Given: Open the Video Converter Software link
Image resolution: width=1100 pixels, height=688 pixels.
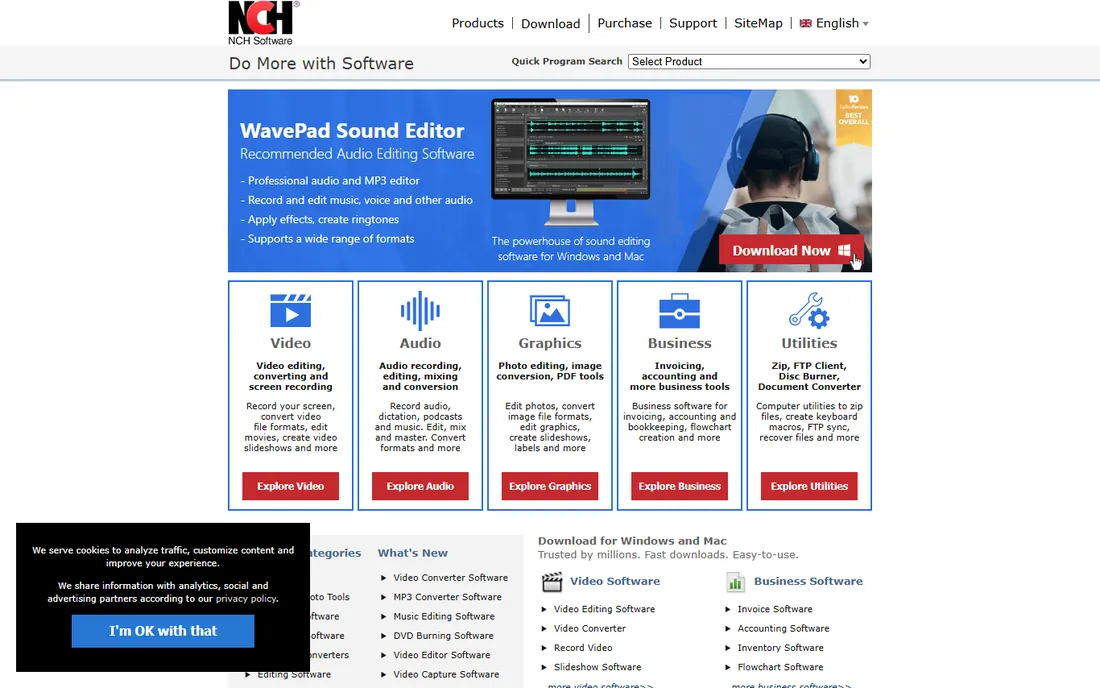Looking at the screenshot, I should point(450,578).
